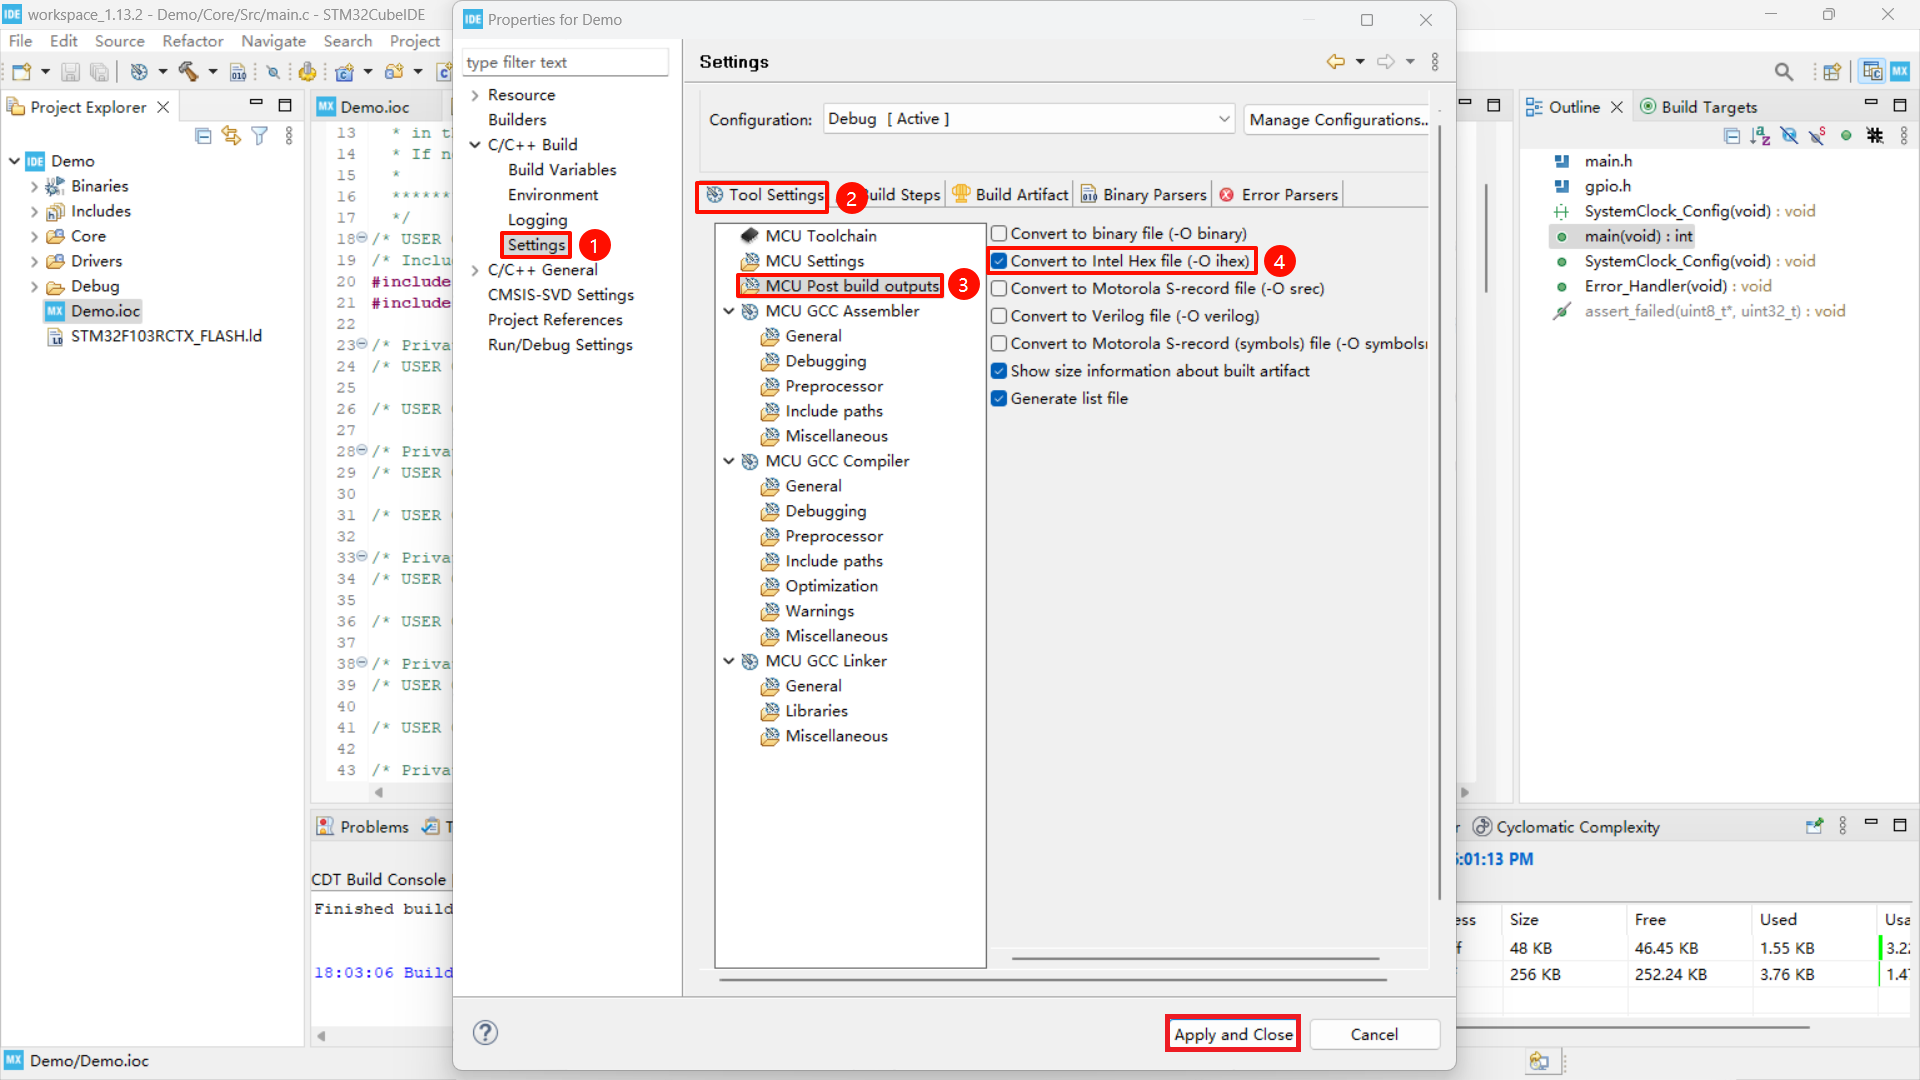1920x1080 pixels.
Task: Open the Navigate menu
Action: point(273,41)
